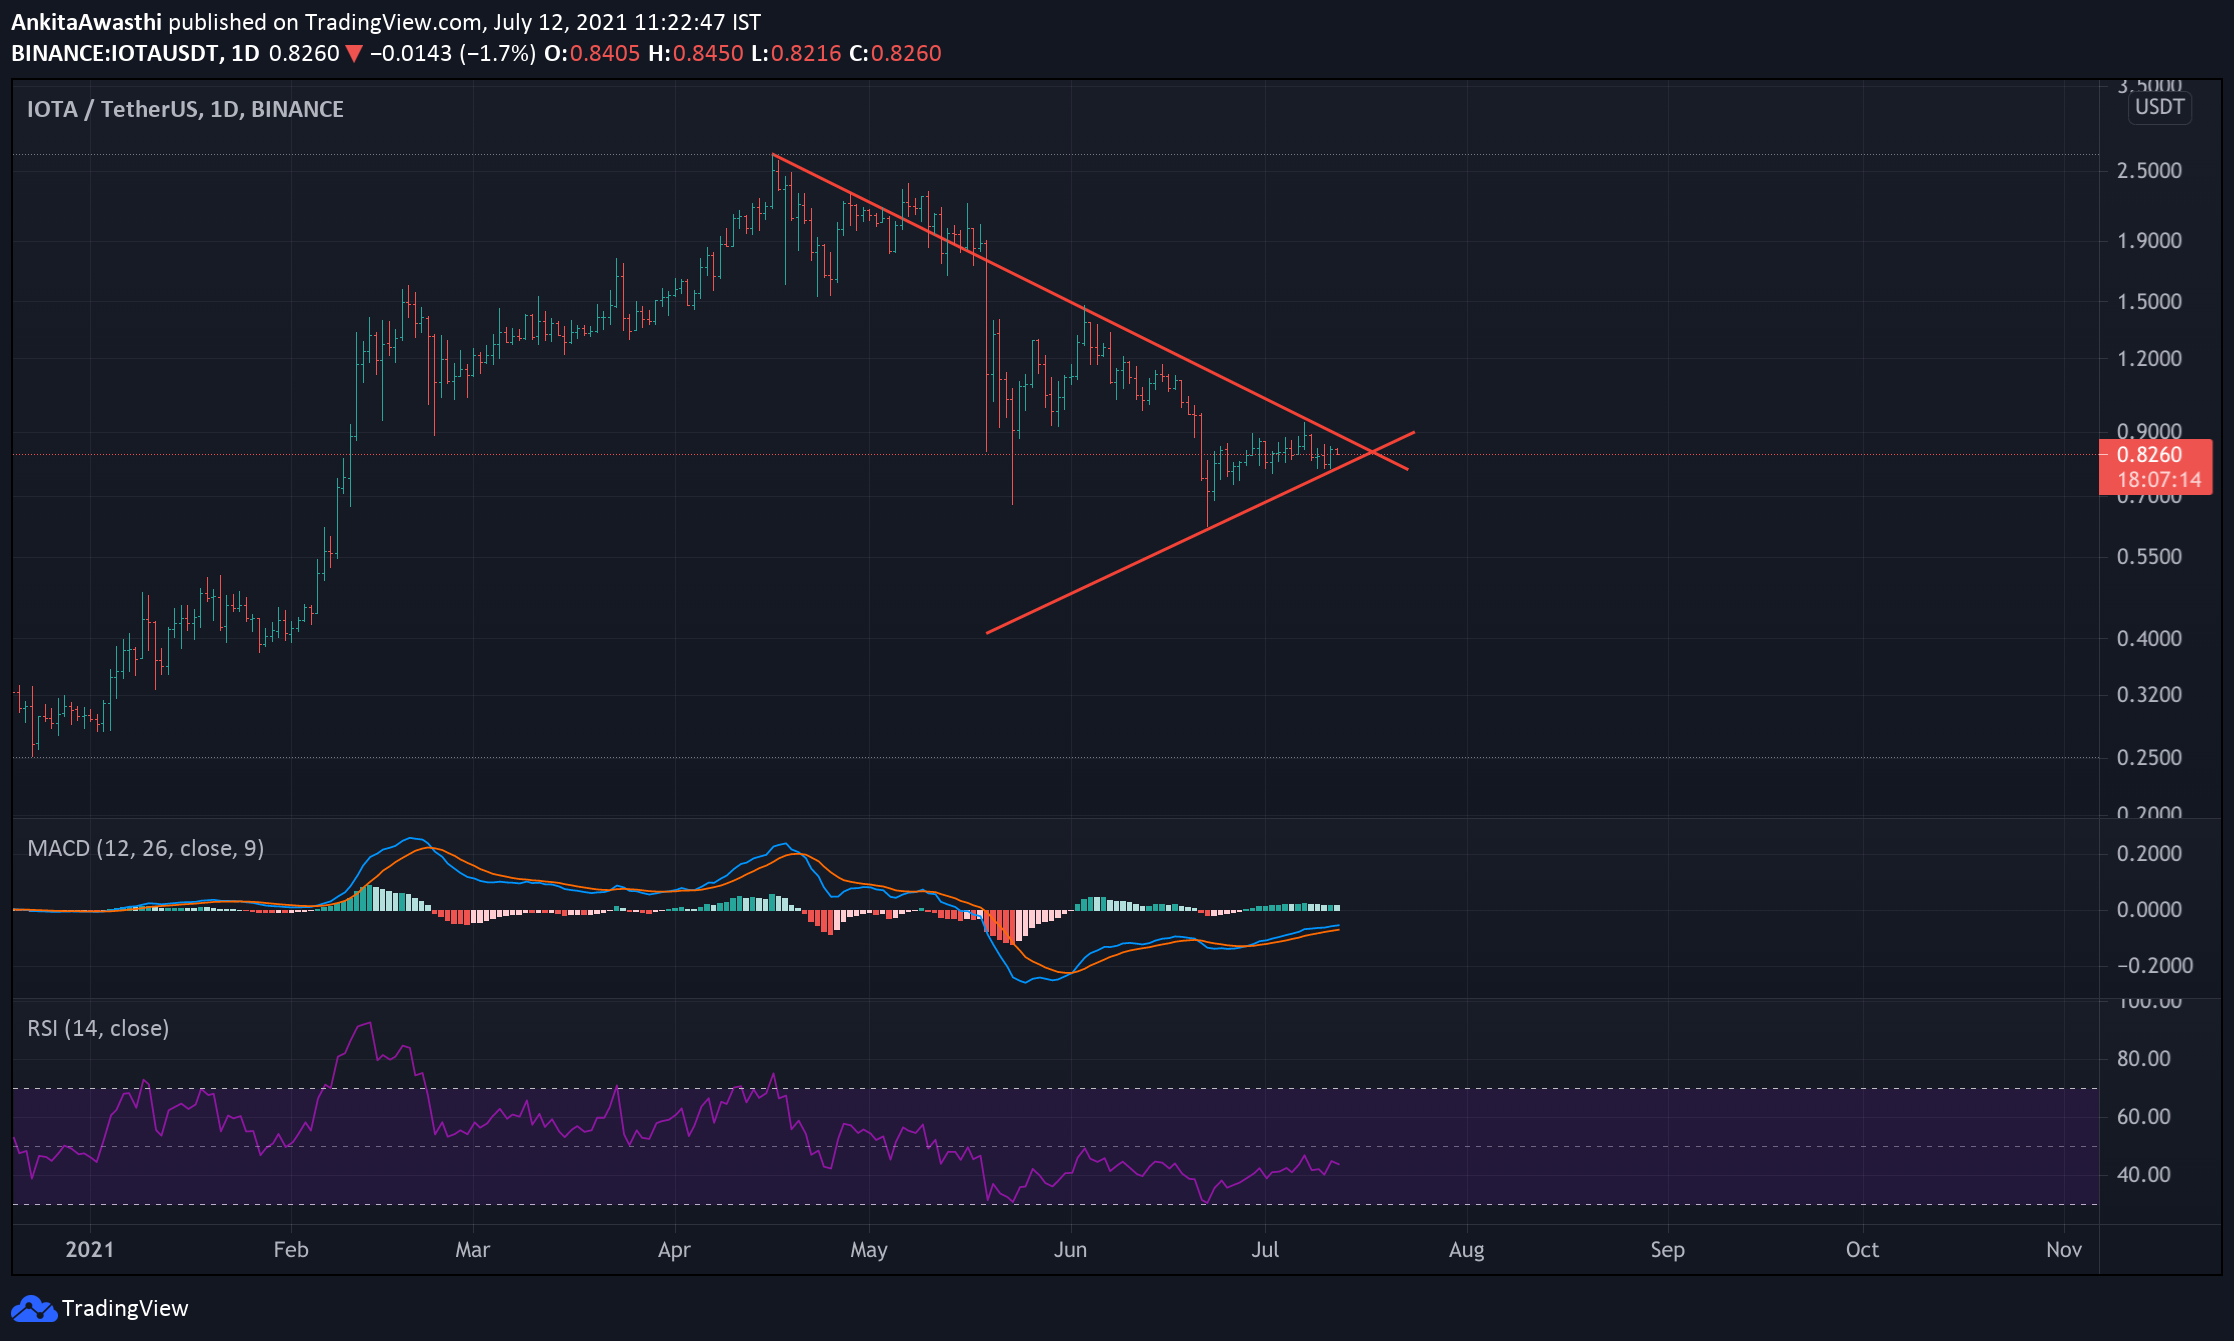The width and height of the screenshot is (2234, 1341).
Task: Click the RSI (14, close) indicator label
Action: pyautogui.click(x=98, y=1028)
